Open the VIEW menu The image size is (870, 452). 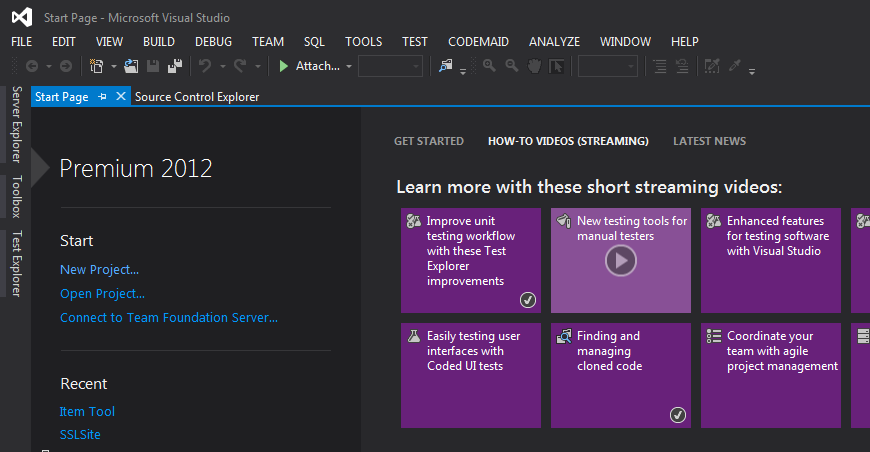(x=109, y=42)
